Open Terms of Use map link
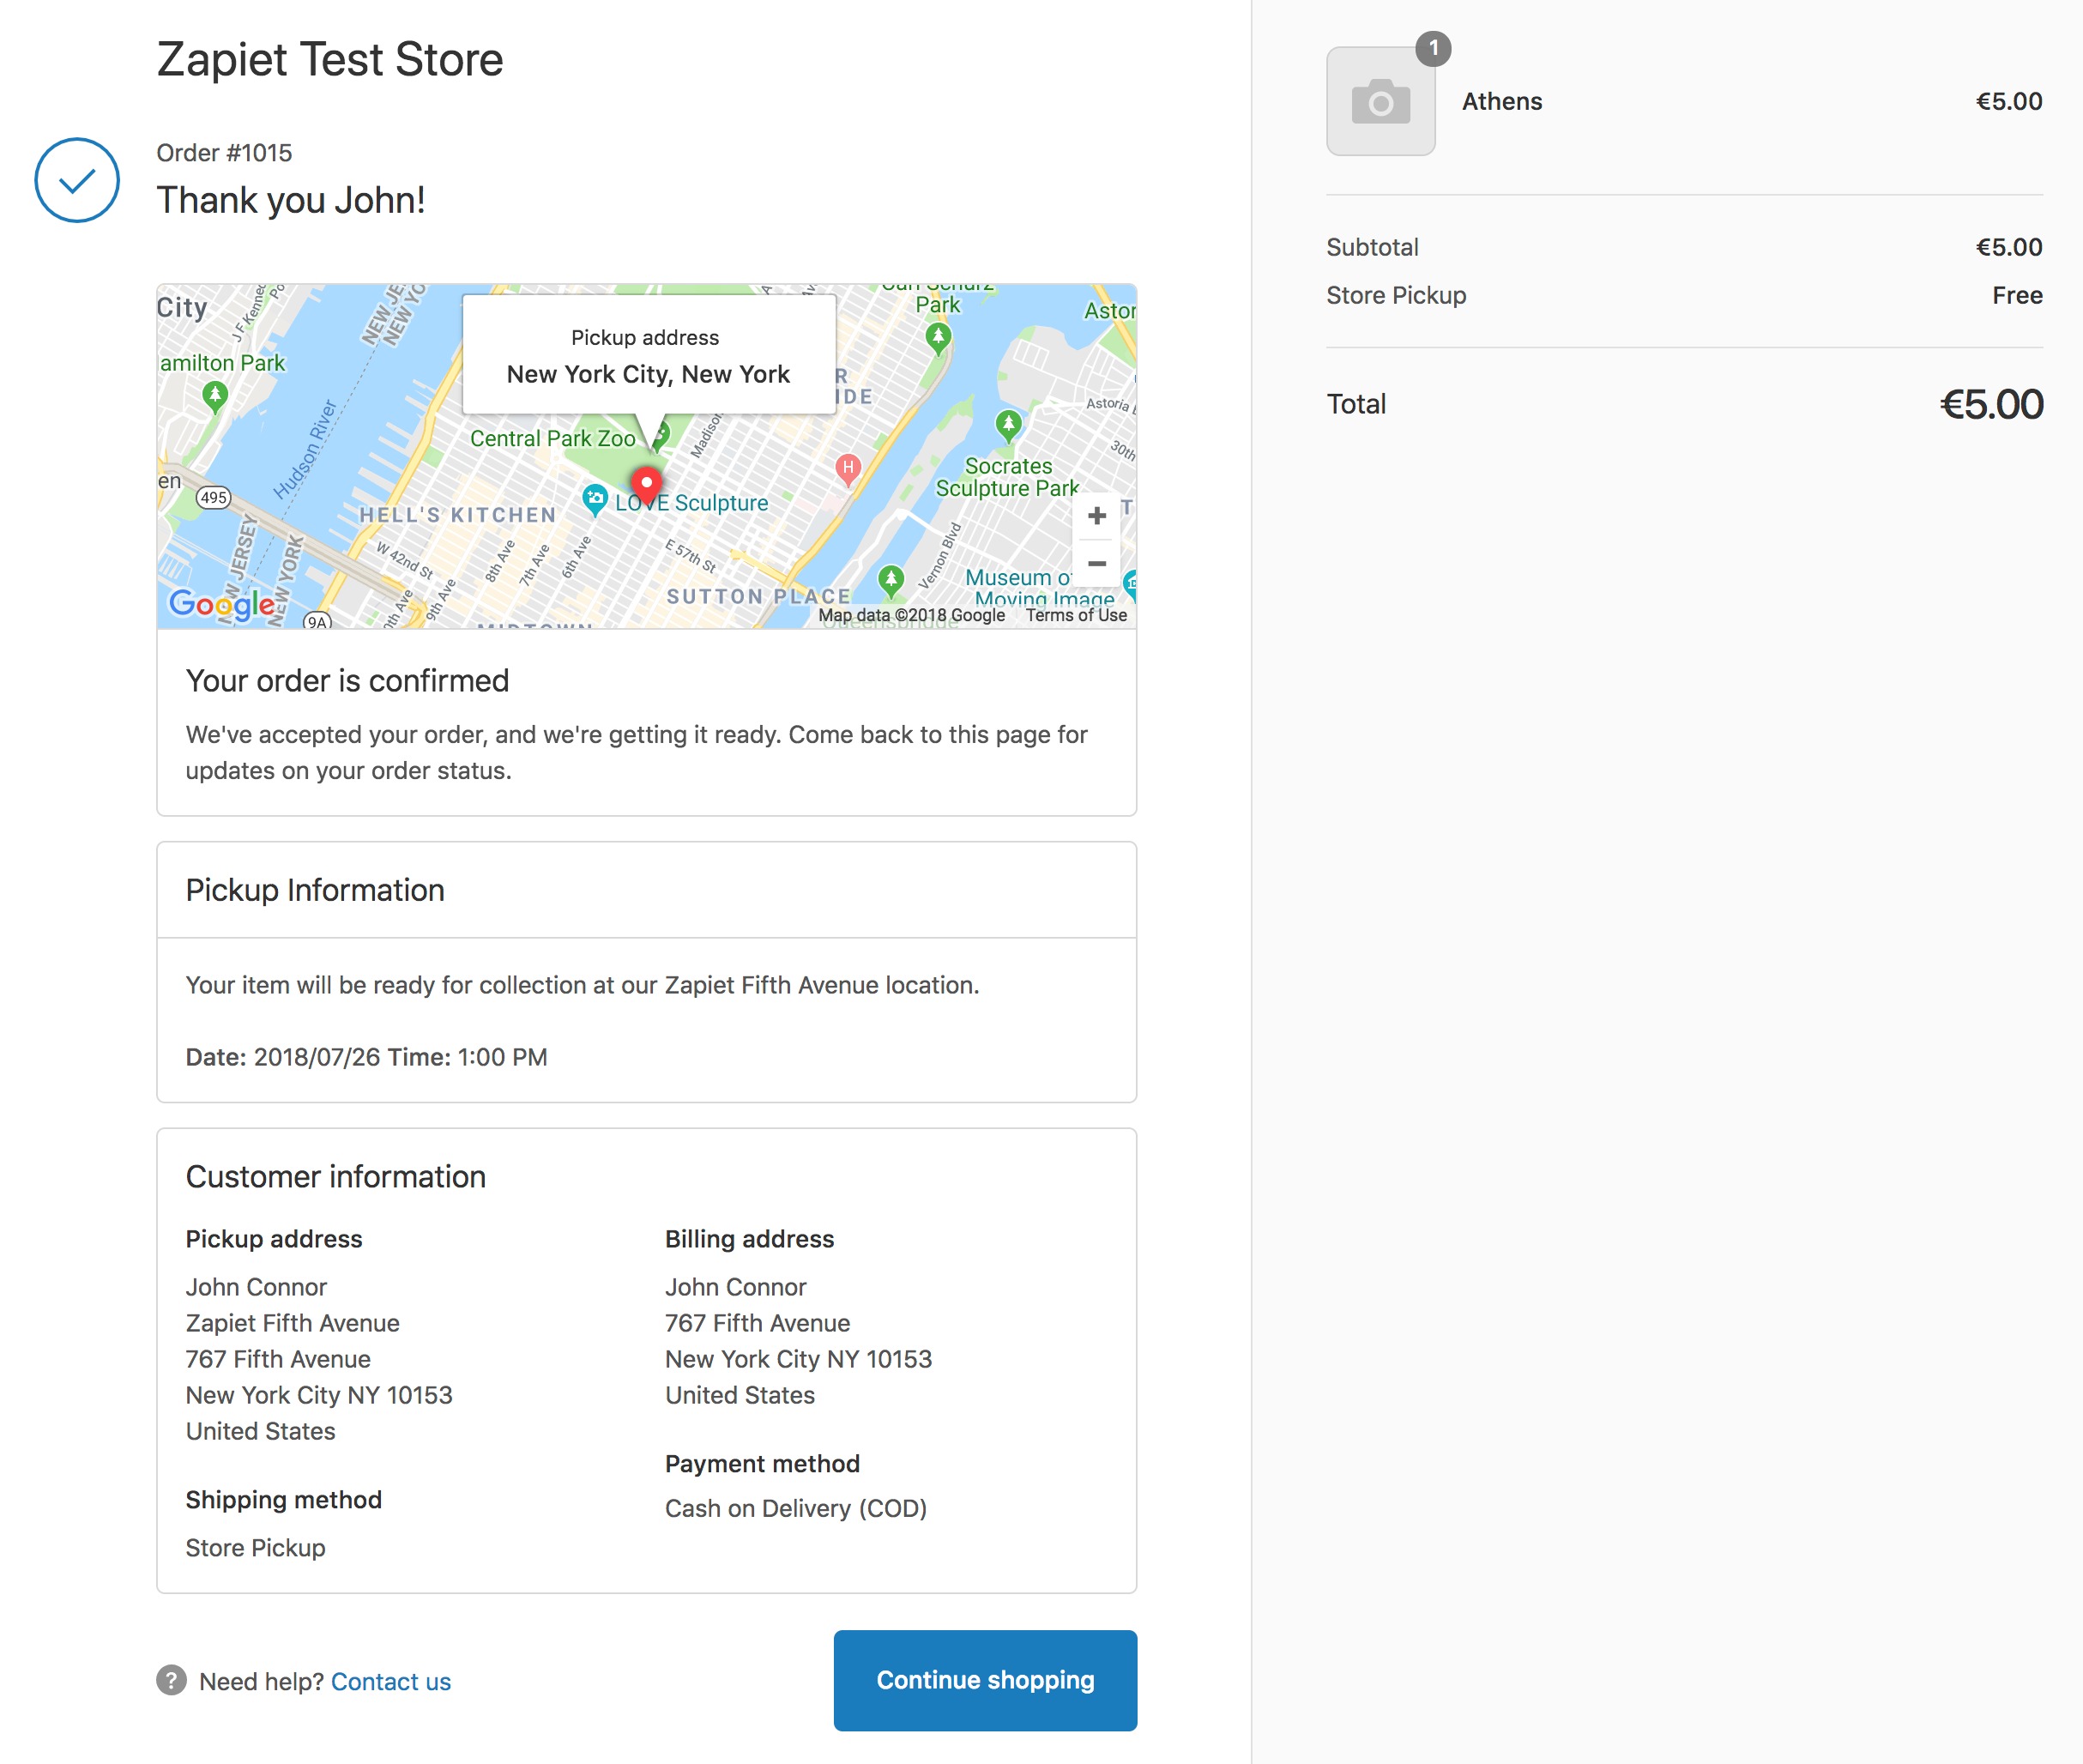The image size is (2083, 1764). click(1076, 615)
